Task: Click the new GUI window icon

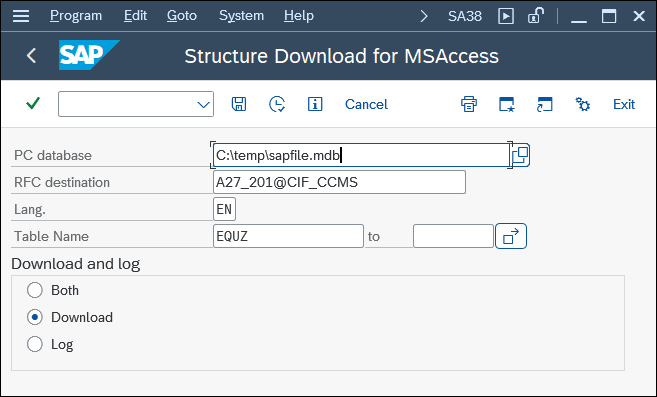Action: click(507, 104)
